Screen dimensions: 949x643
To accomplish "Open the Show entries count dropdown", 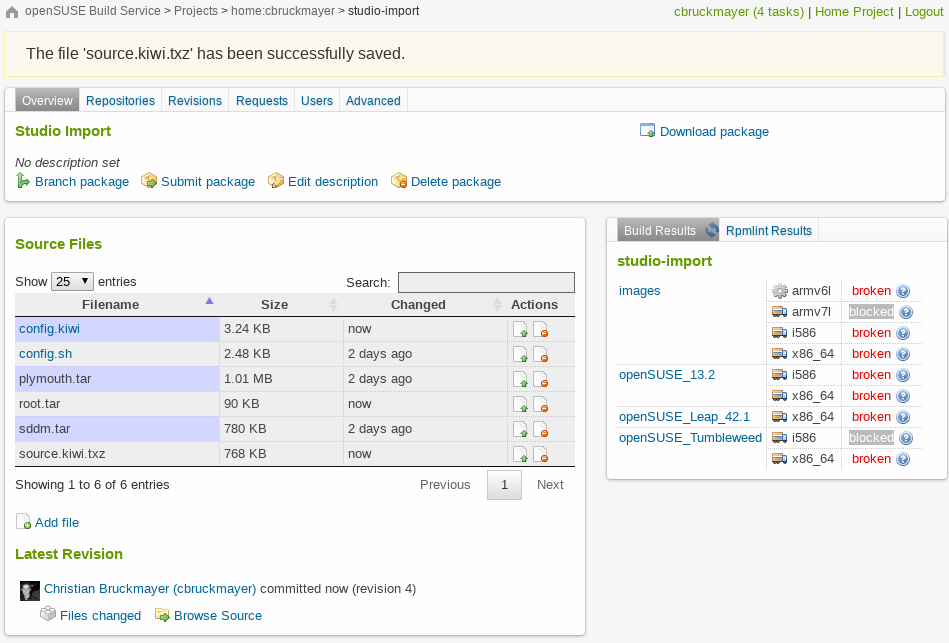I will tap(73, 282).
